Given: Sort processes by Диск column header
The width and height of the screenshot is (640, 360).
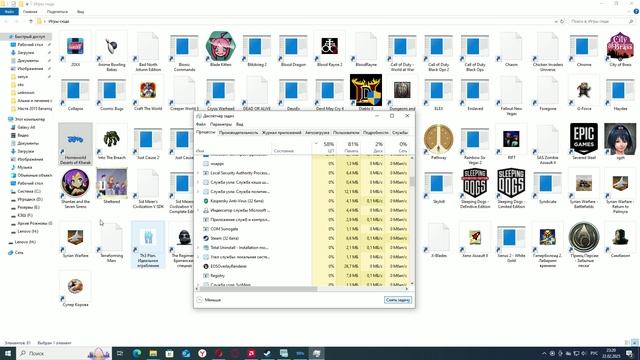Looking at the screenshot, I should pyautogui.click(x=373, y=147).
